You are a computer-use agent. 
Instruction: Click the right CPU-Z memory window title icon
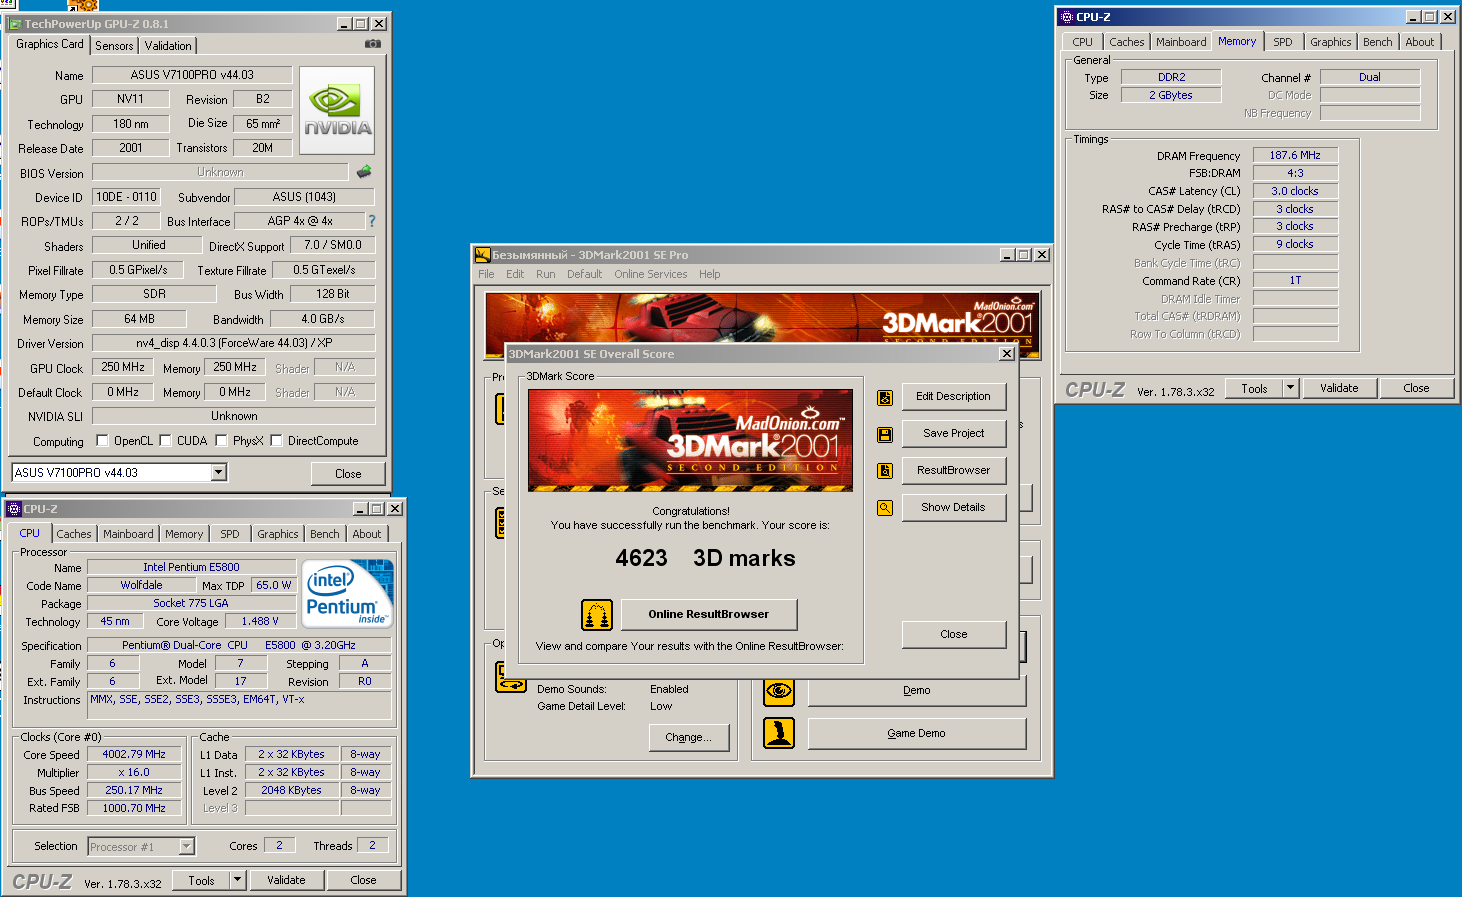[x=1067, y=17]
